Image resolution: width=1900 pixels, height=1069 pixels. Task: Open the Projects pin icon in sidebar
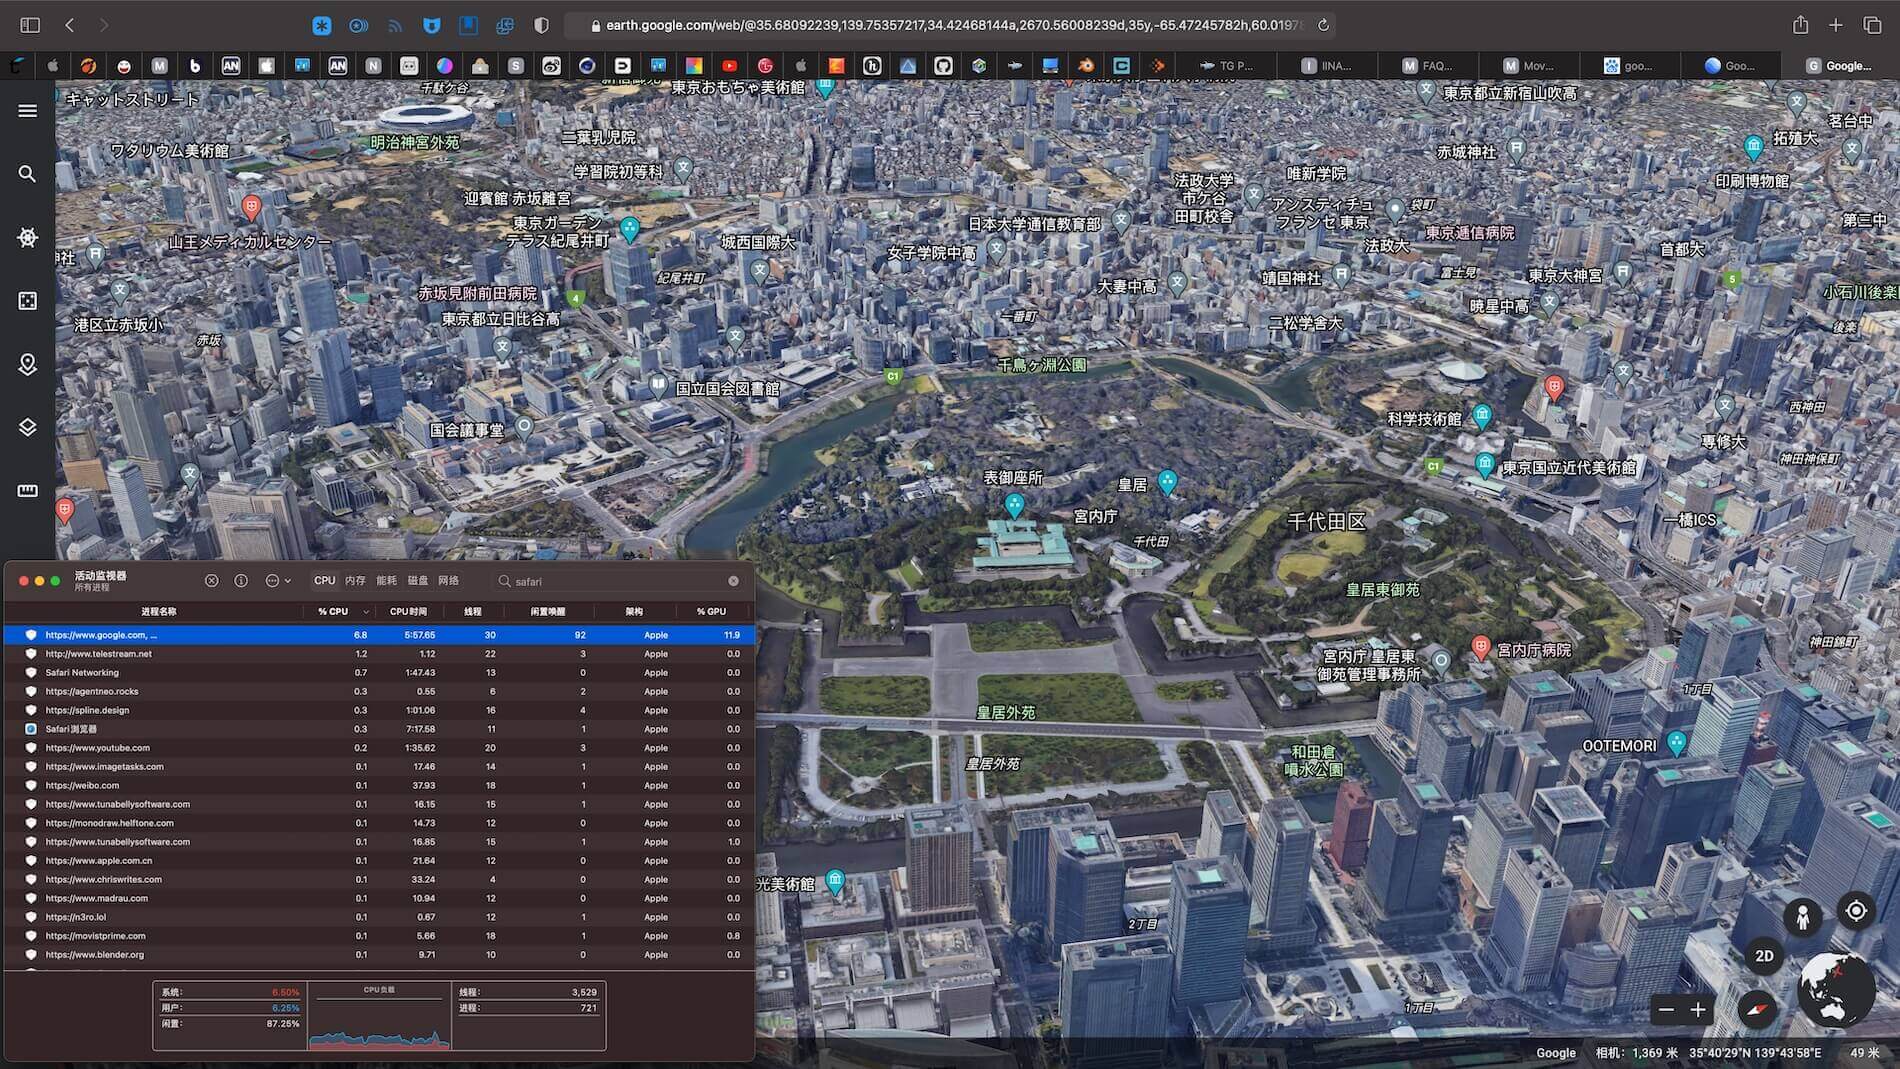coord(28,365)
